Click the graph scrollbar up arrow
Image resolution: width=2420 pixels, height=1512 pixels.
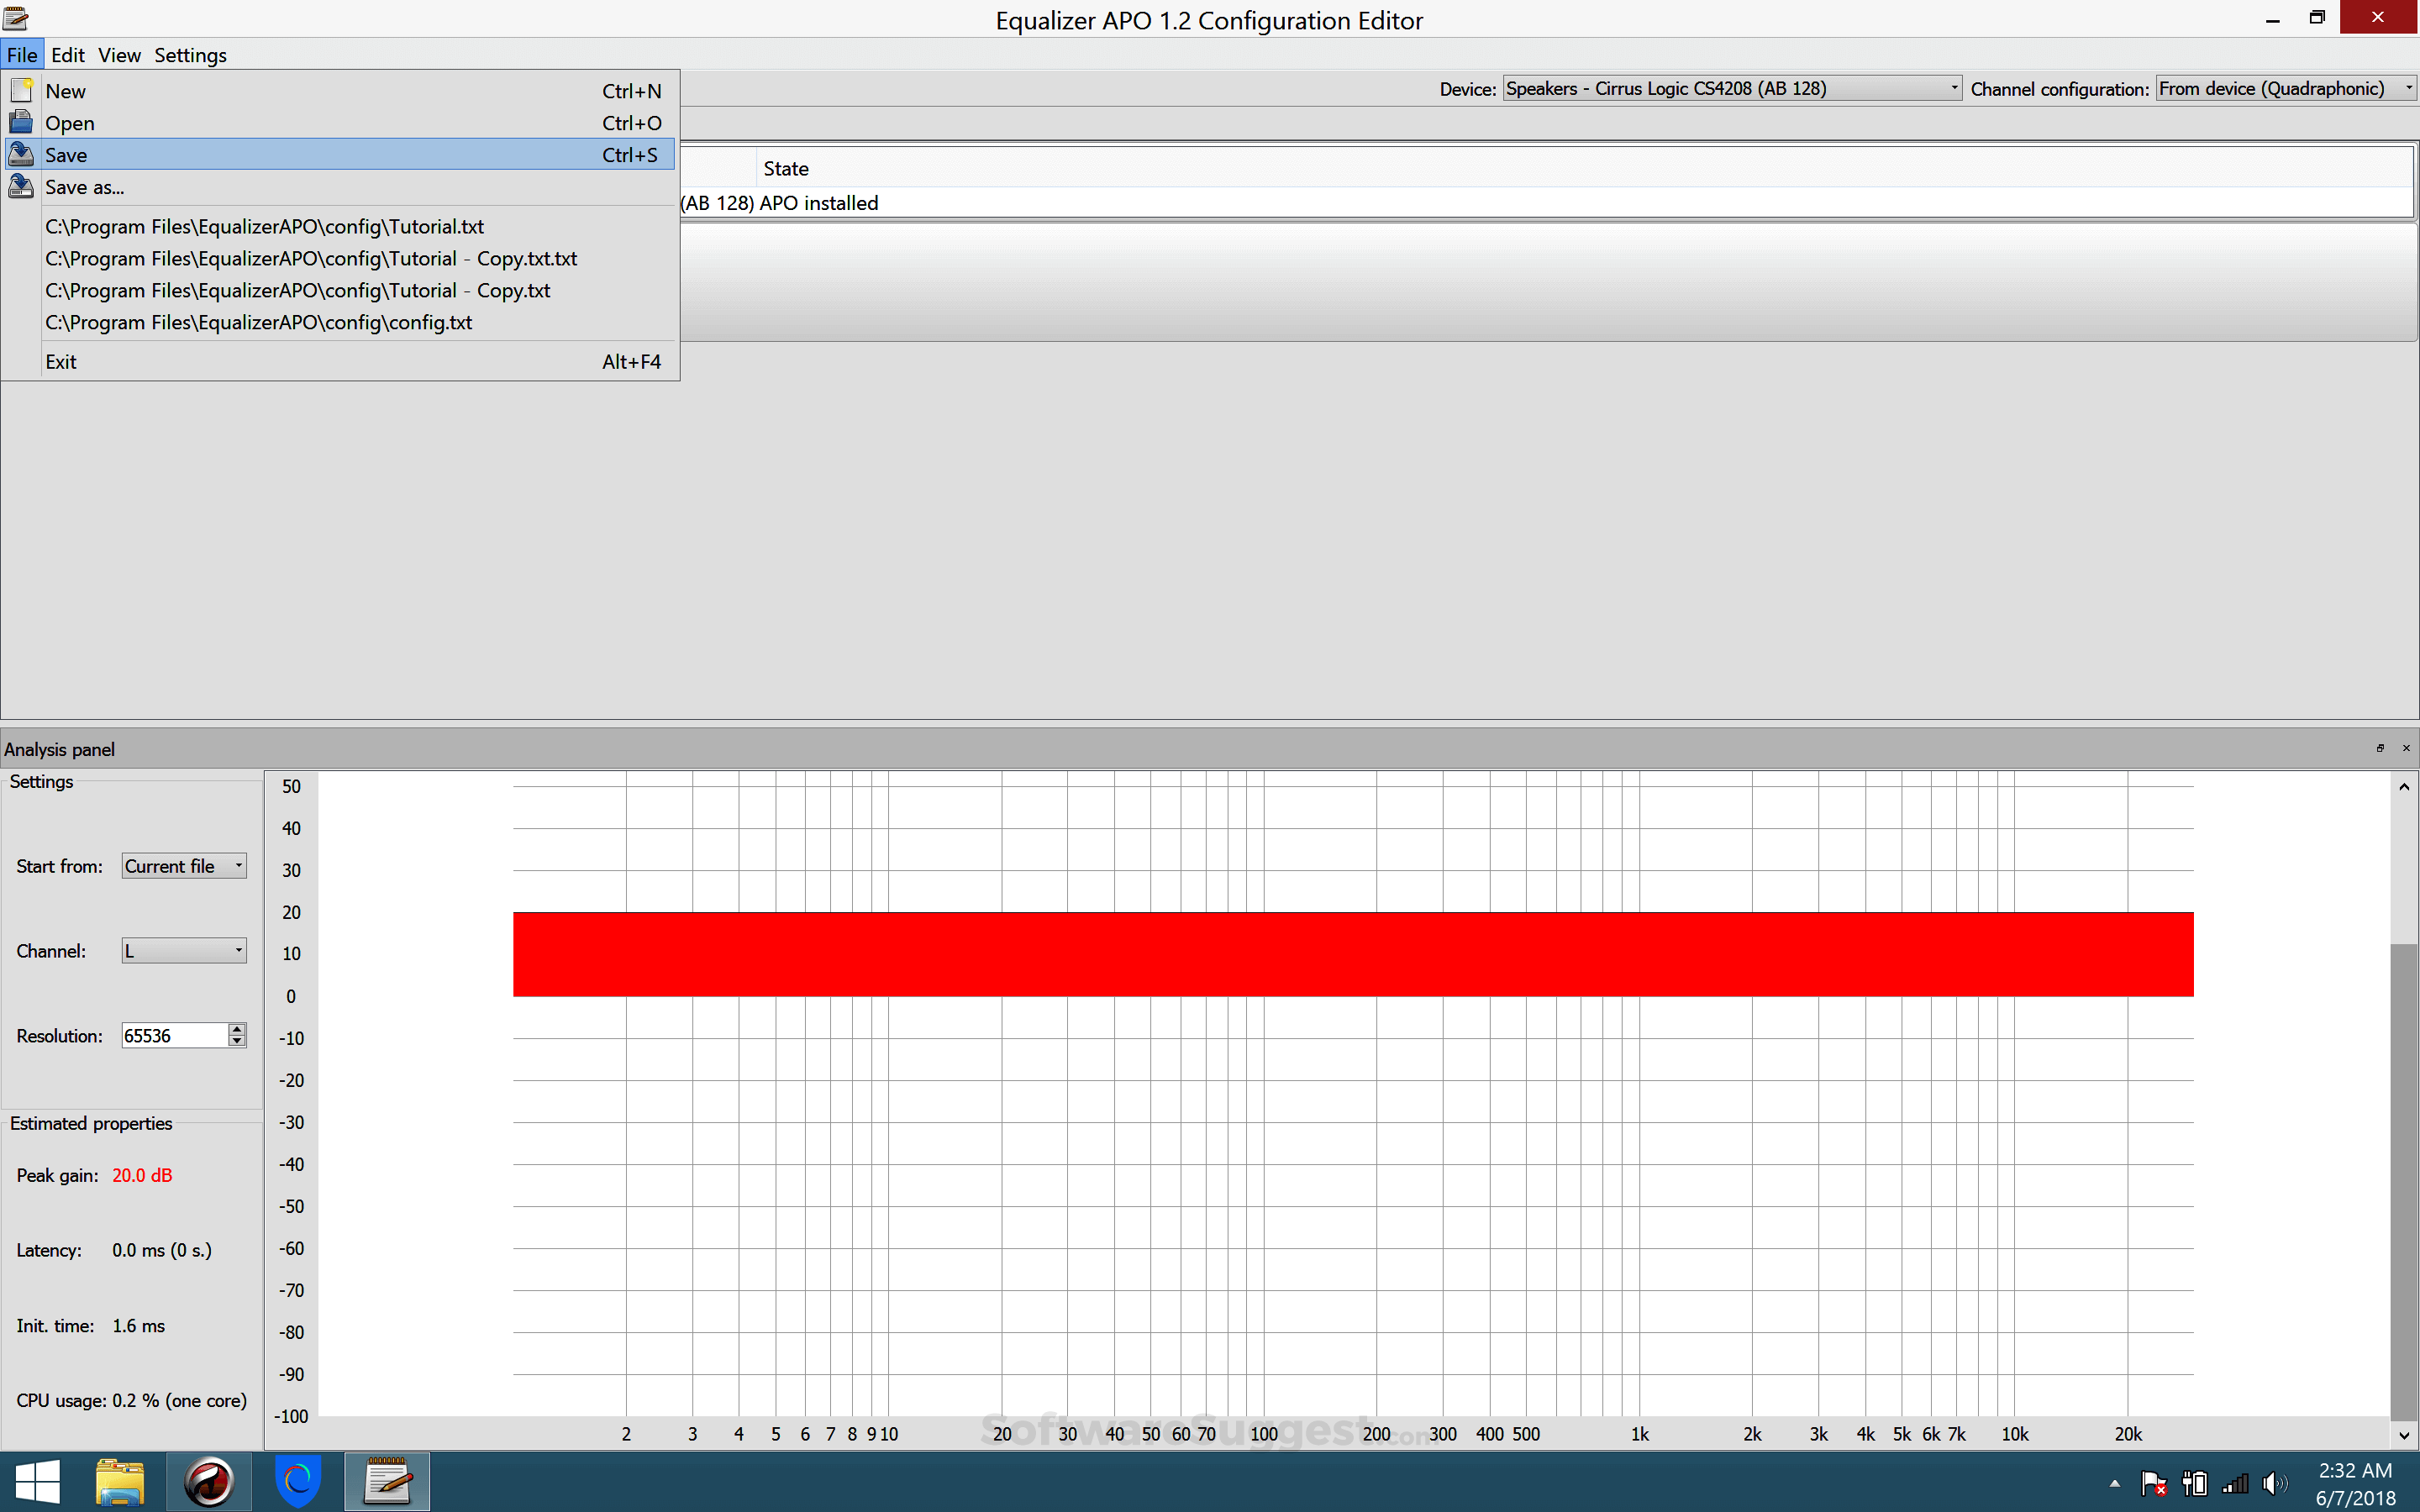point(2404,786)
